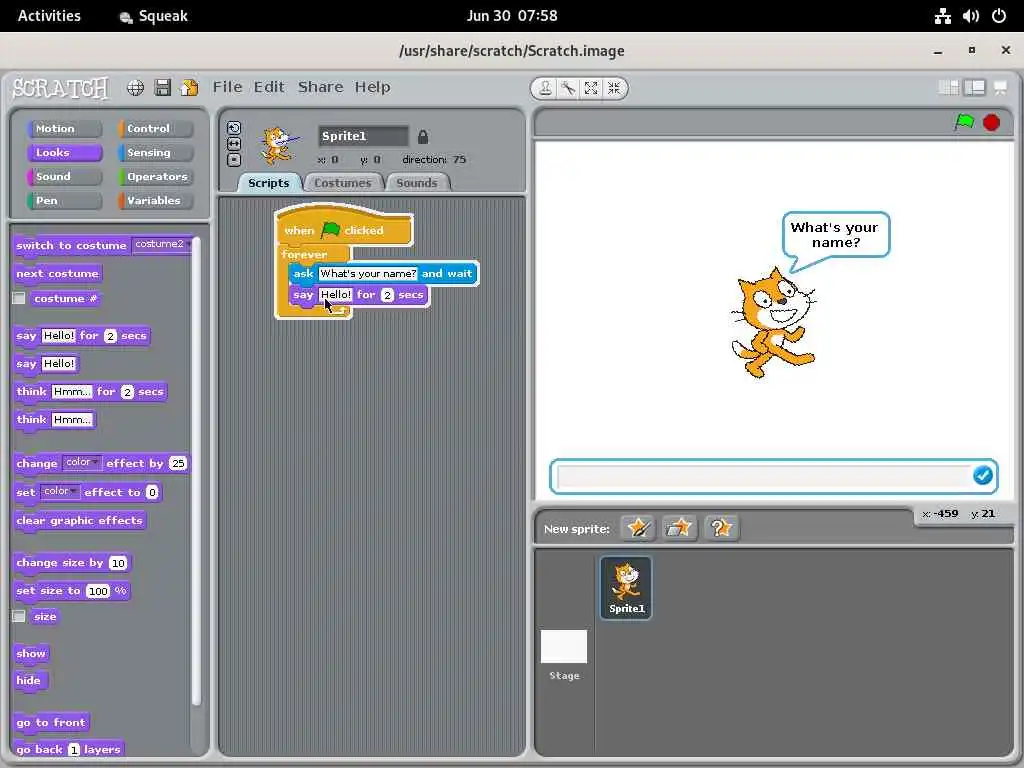This screenshot has height=768, width=1024.
Task: Enable the costume # stage monitor checkbox
Action: coord(19,298)
